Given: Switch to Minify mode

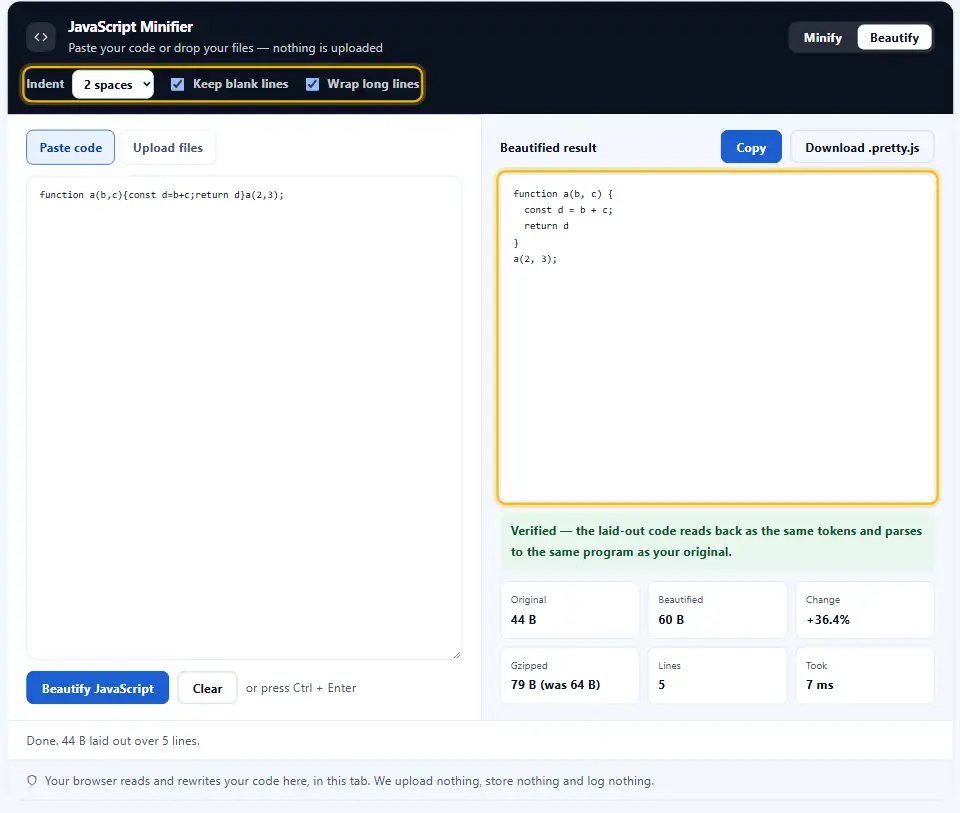Looking at the screenshot, I should pyautogui.click(x=822, y=37).
